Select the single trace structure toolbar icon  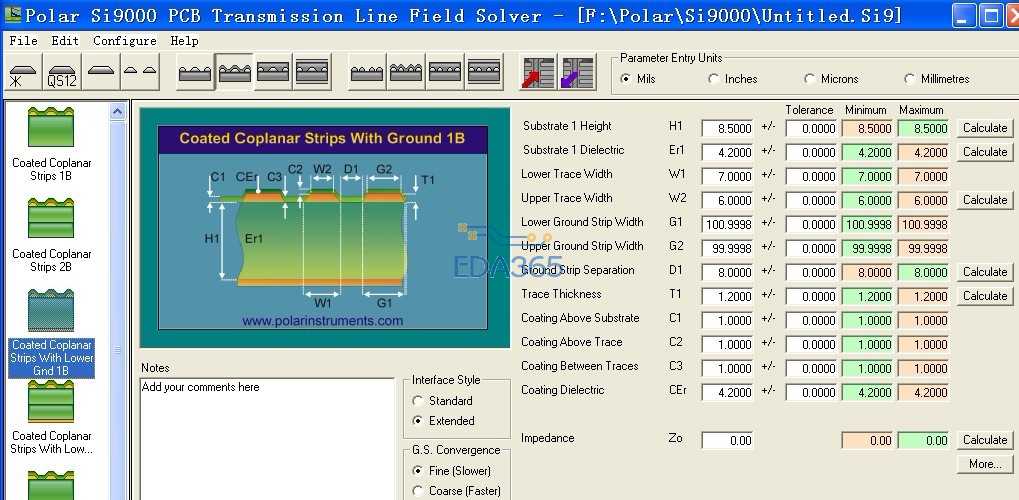pyautogui.click(x=101, y=72)
